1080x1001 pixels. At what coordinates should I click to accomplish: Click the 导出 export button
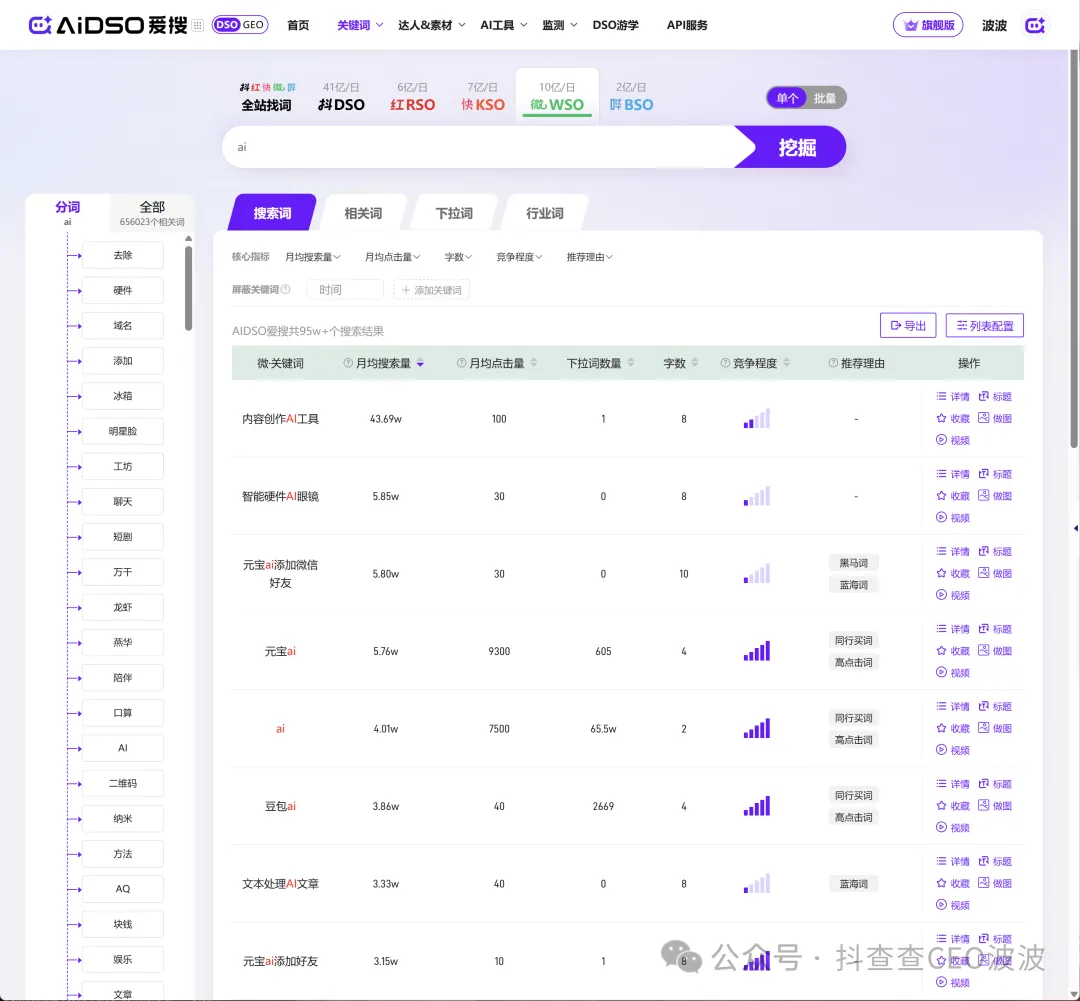tap(907, 325)
